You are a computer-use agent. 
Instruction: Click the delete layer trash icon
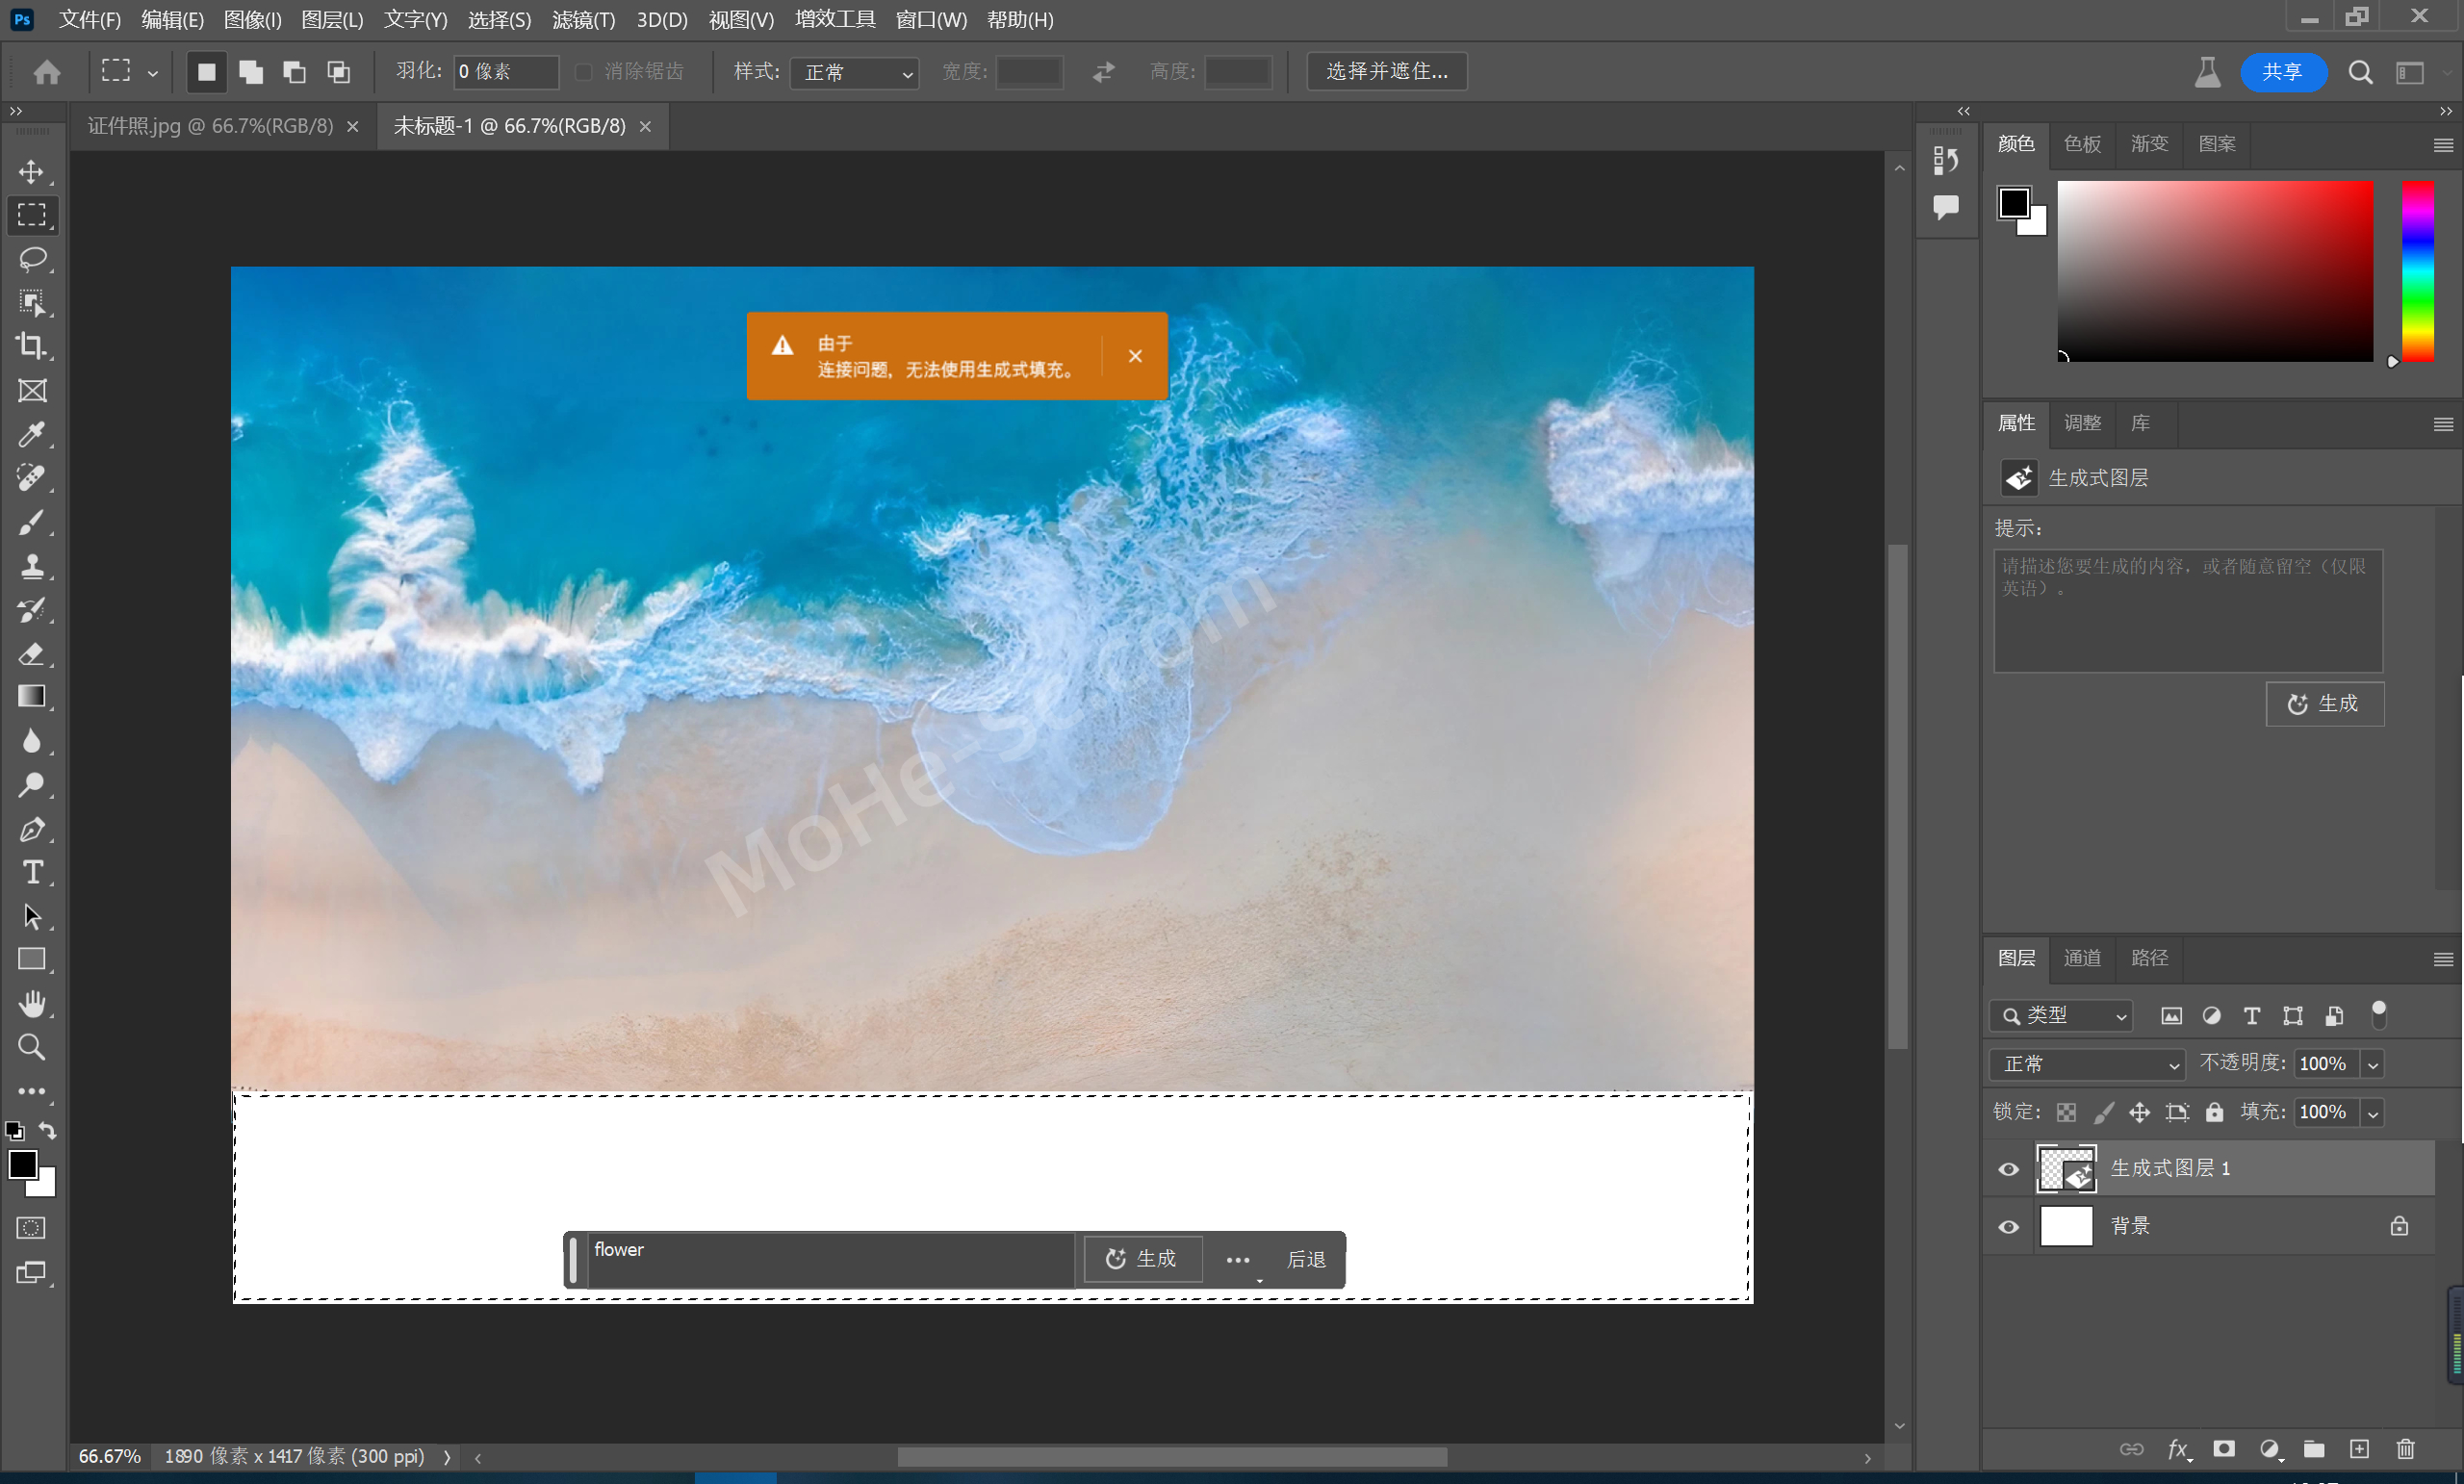click(2406, 1449)
